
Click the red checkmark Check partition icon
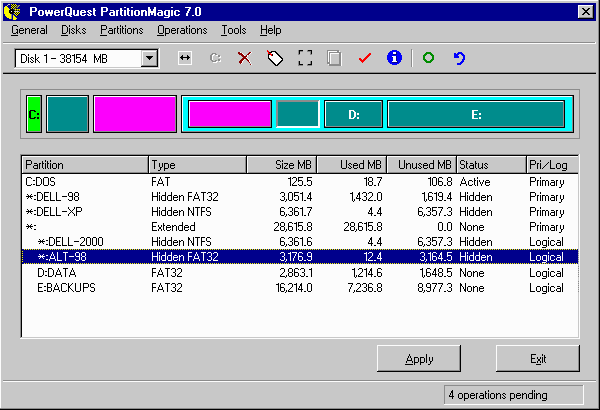click(x=364, y=59)
